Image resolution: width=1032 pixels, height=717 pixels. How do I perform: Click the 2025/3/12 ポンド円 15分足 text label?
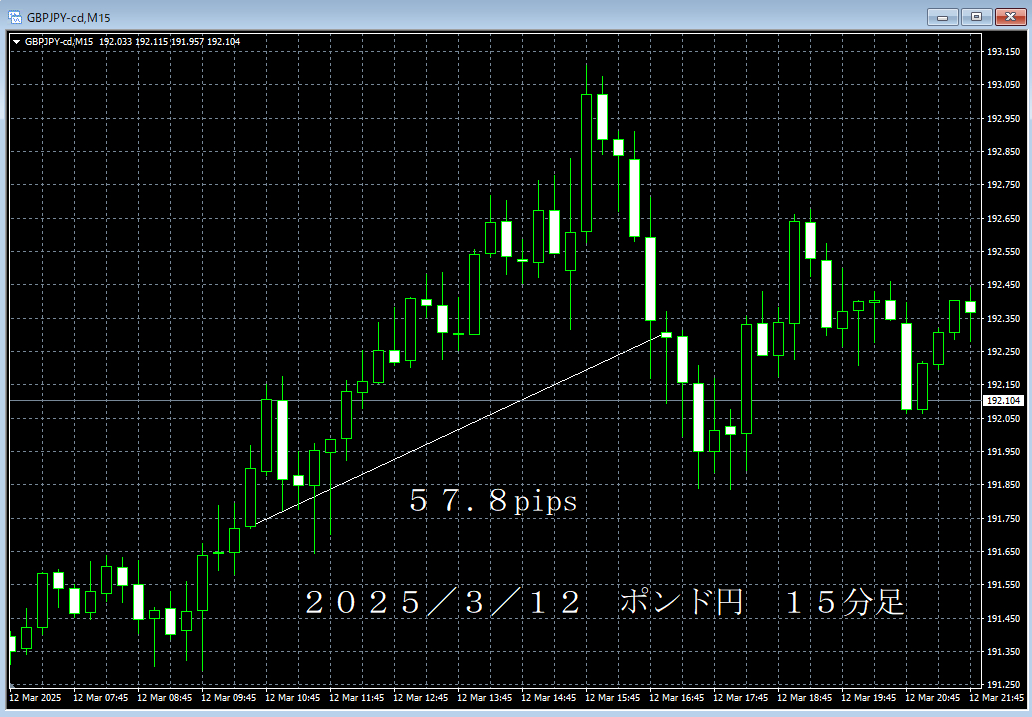[604, 603]
